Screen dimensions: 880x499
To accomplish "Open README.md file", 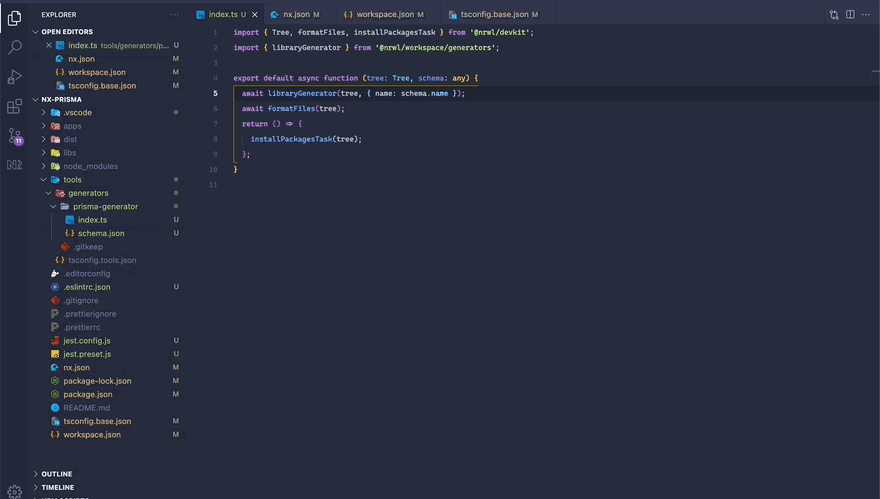I will 86,408.
